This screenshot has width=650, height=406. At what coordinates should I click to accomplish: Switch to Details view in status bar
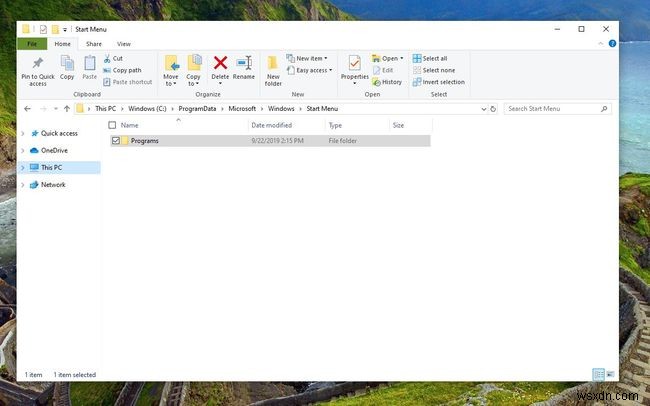(599, 374)
